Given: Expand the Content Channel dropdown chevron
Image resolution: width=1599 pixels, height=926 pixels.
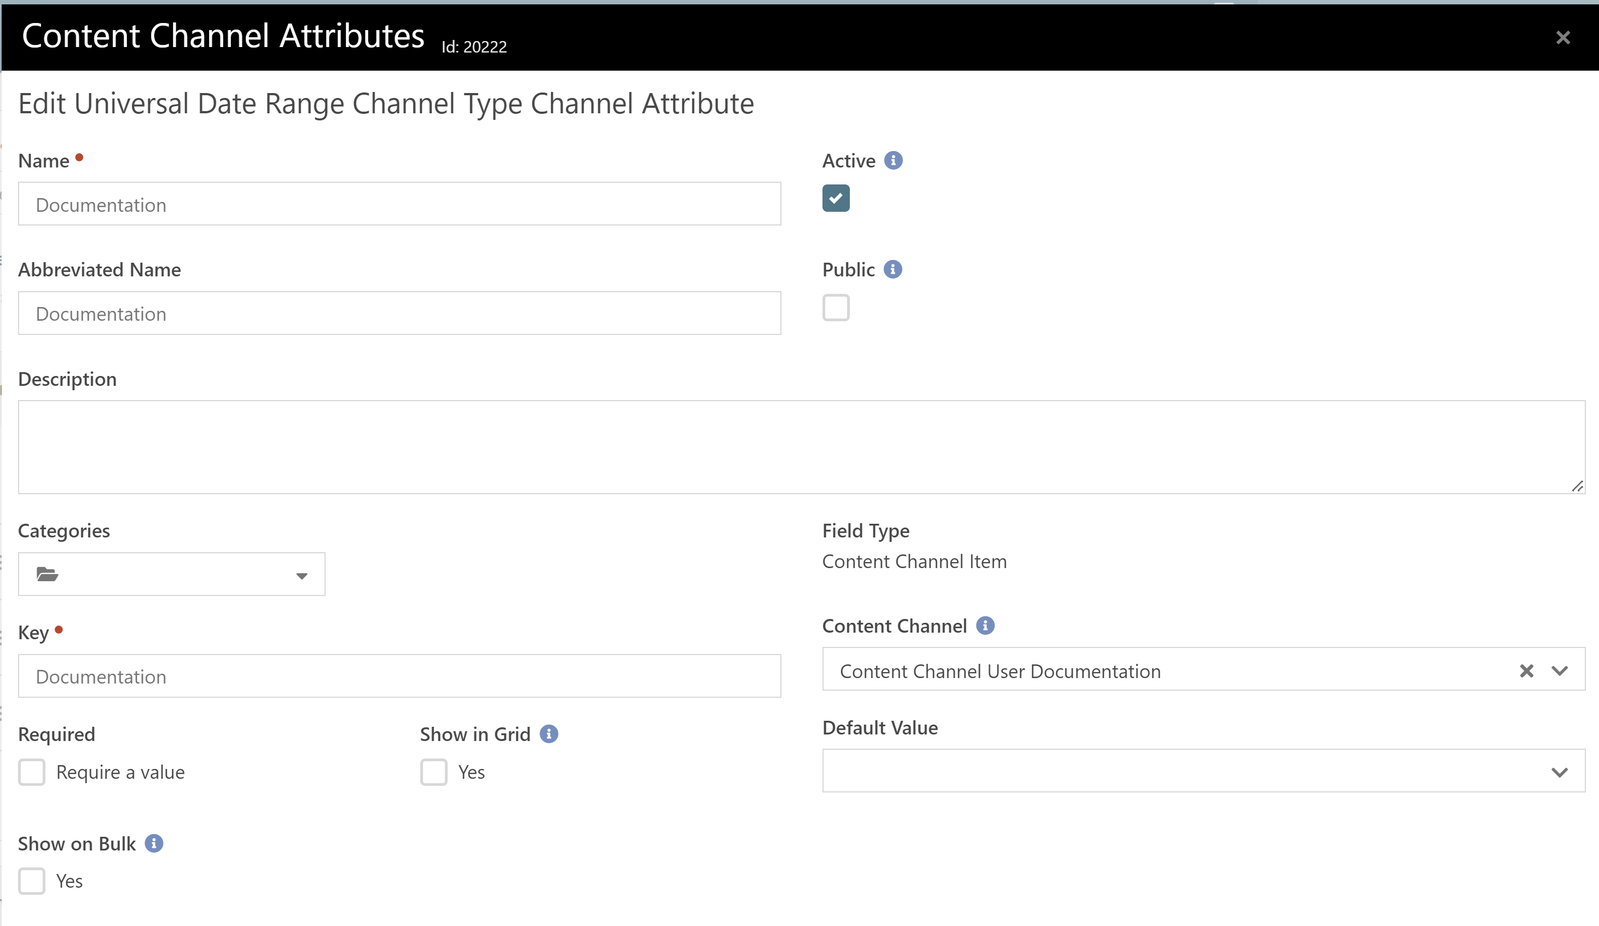Looking at the screenshot, I should click(x=1560, y=671).
